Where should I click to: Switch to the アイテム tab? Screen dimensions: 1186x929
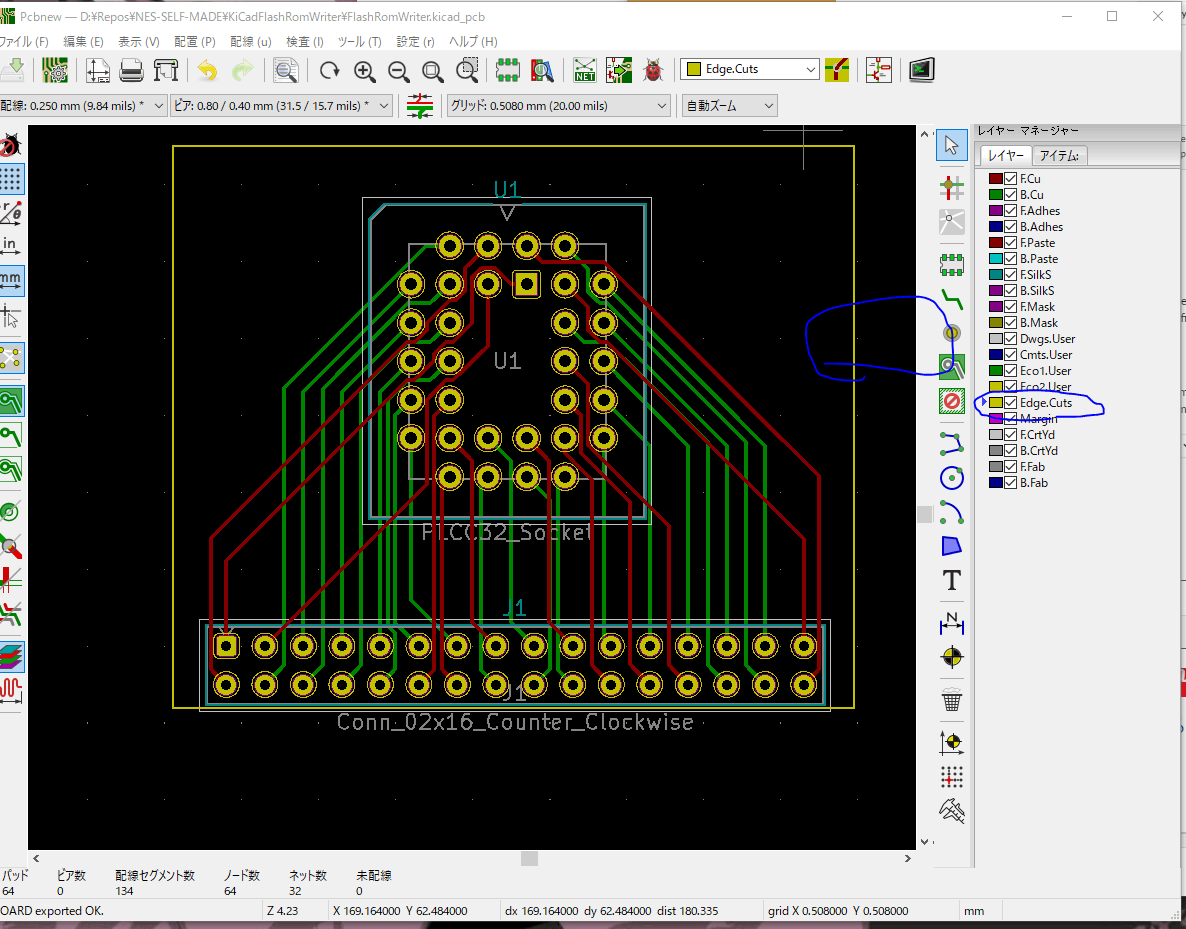[1059, 156]
